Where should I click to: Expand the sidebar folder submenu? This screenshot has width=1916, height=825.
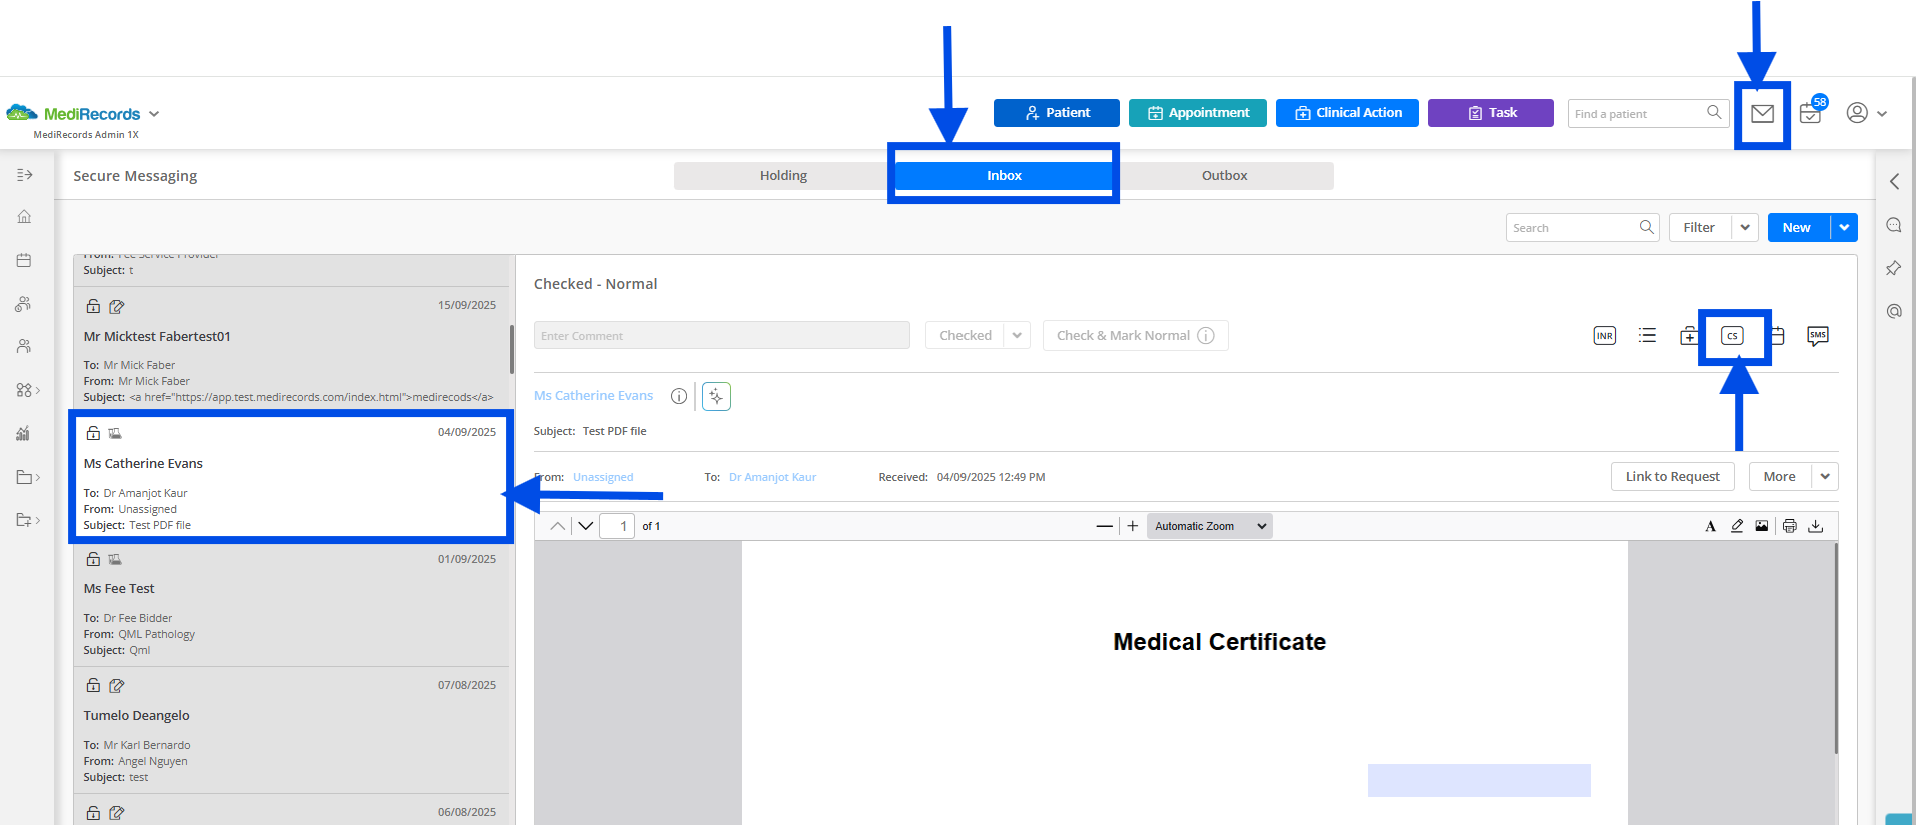click(28, 477)
